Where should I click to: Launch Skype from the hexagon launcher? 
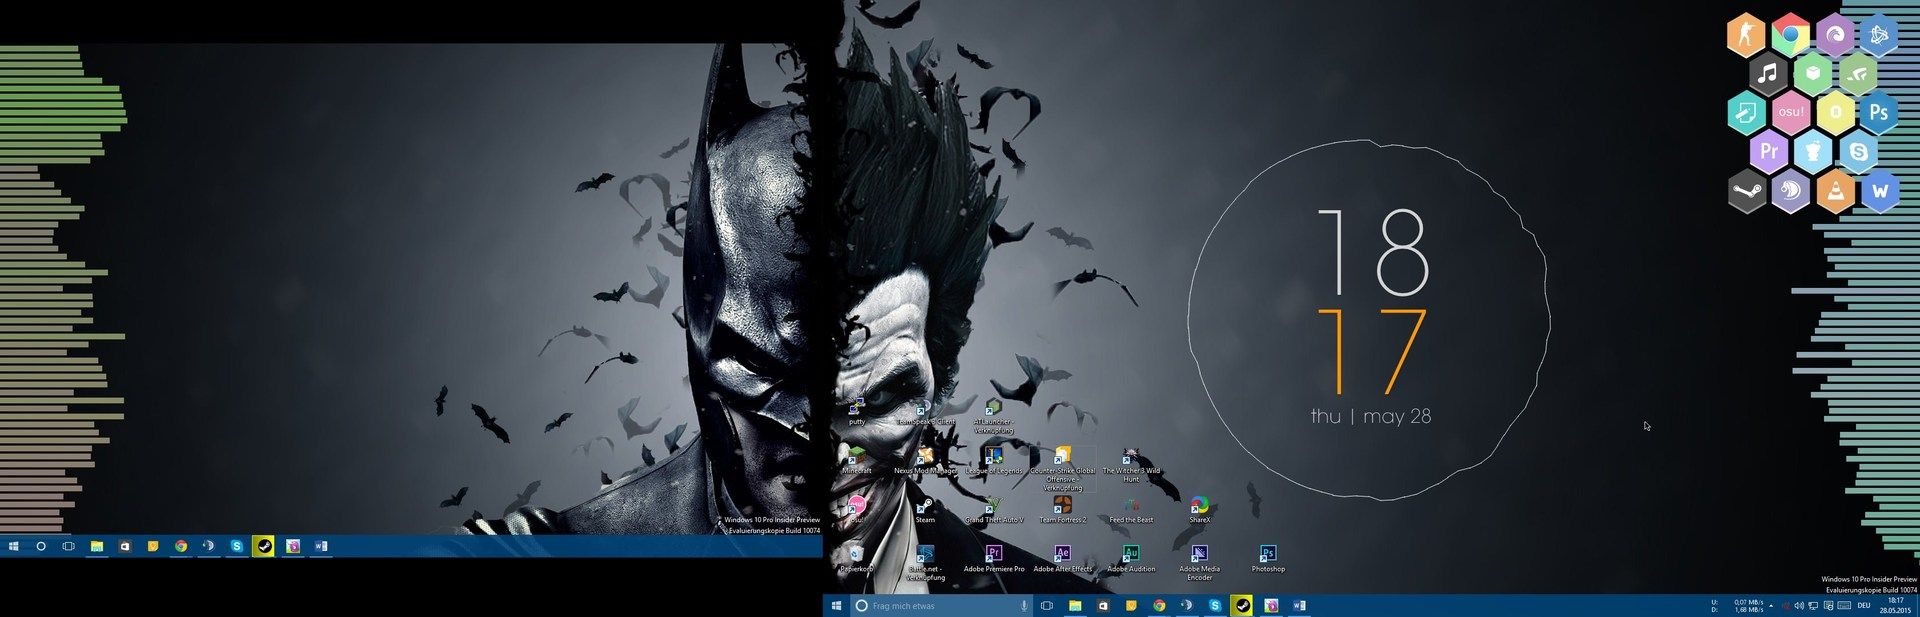pos(1858,152)
